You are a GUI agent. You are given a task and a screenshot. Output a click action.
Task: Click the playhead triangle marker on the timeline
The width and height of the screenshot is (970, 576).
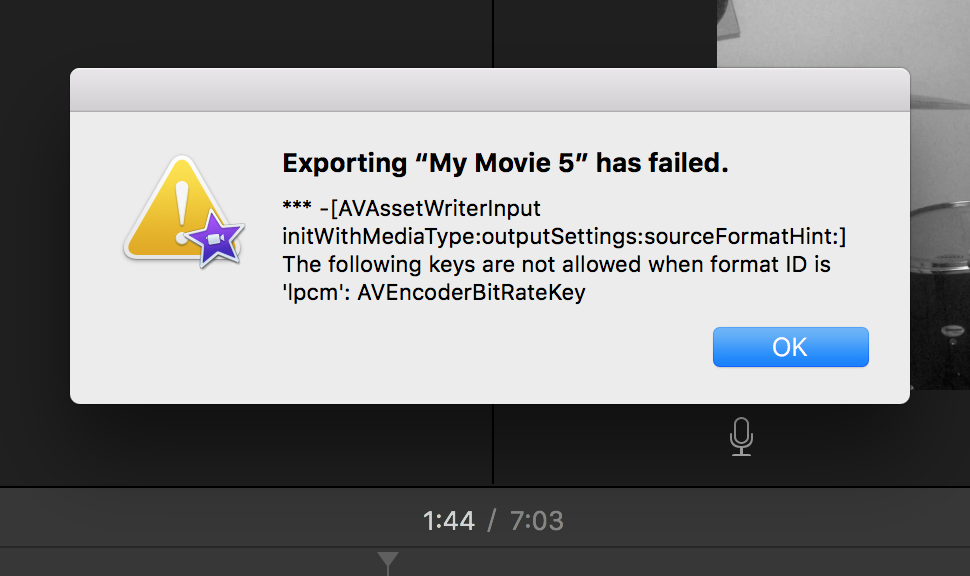pyautogui.click(x=388, y=561)
